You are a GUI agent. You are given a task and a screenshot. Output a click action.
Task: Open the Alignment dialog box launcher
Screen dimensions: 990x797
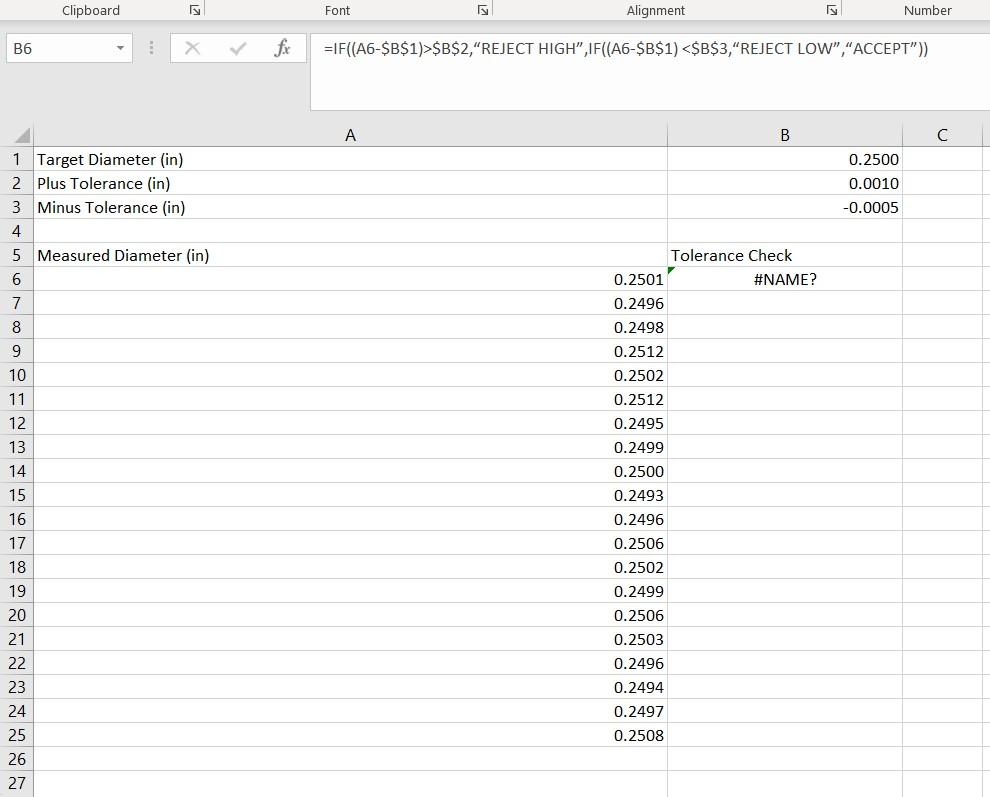click(830, 10)
